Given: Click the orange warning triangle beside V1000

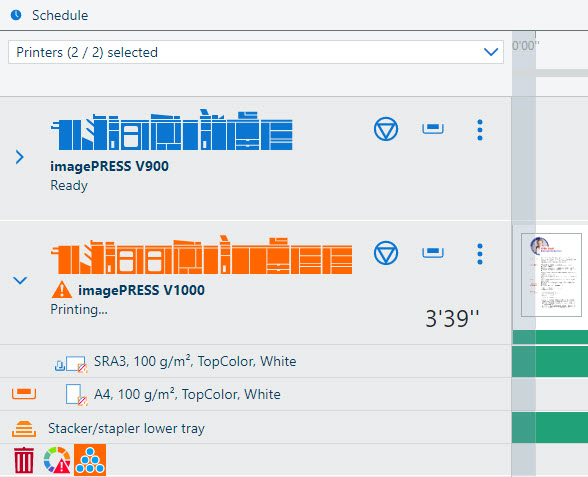Looking at the screenshot, I should [x=62, y=290].
